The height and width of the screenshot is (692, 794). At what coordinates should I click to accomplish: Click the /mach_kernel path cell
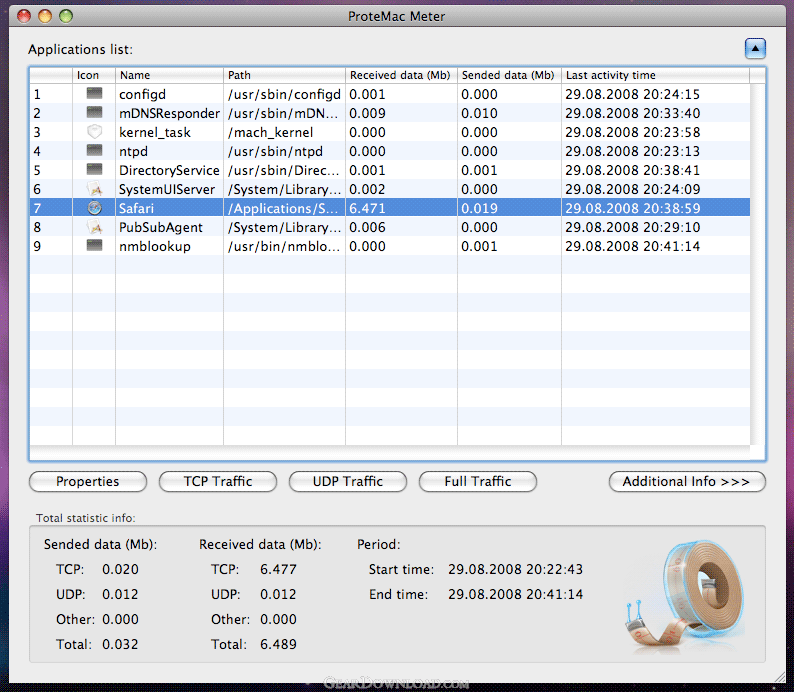tap(270, 133)
